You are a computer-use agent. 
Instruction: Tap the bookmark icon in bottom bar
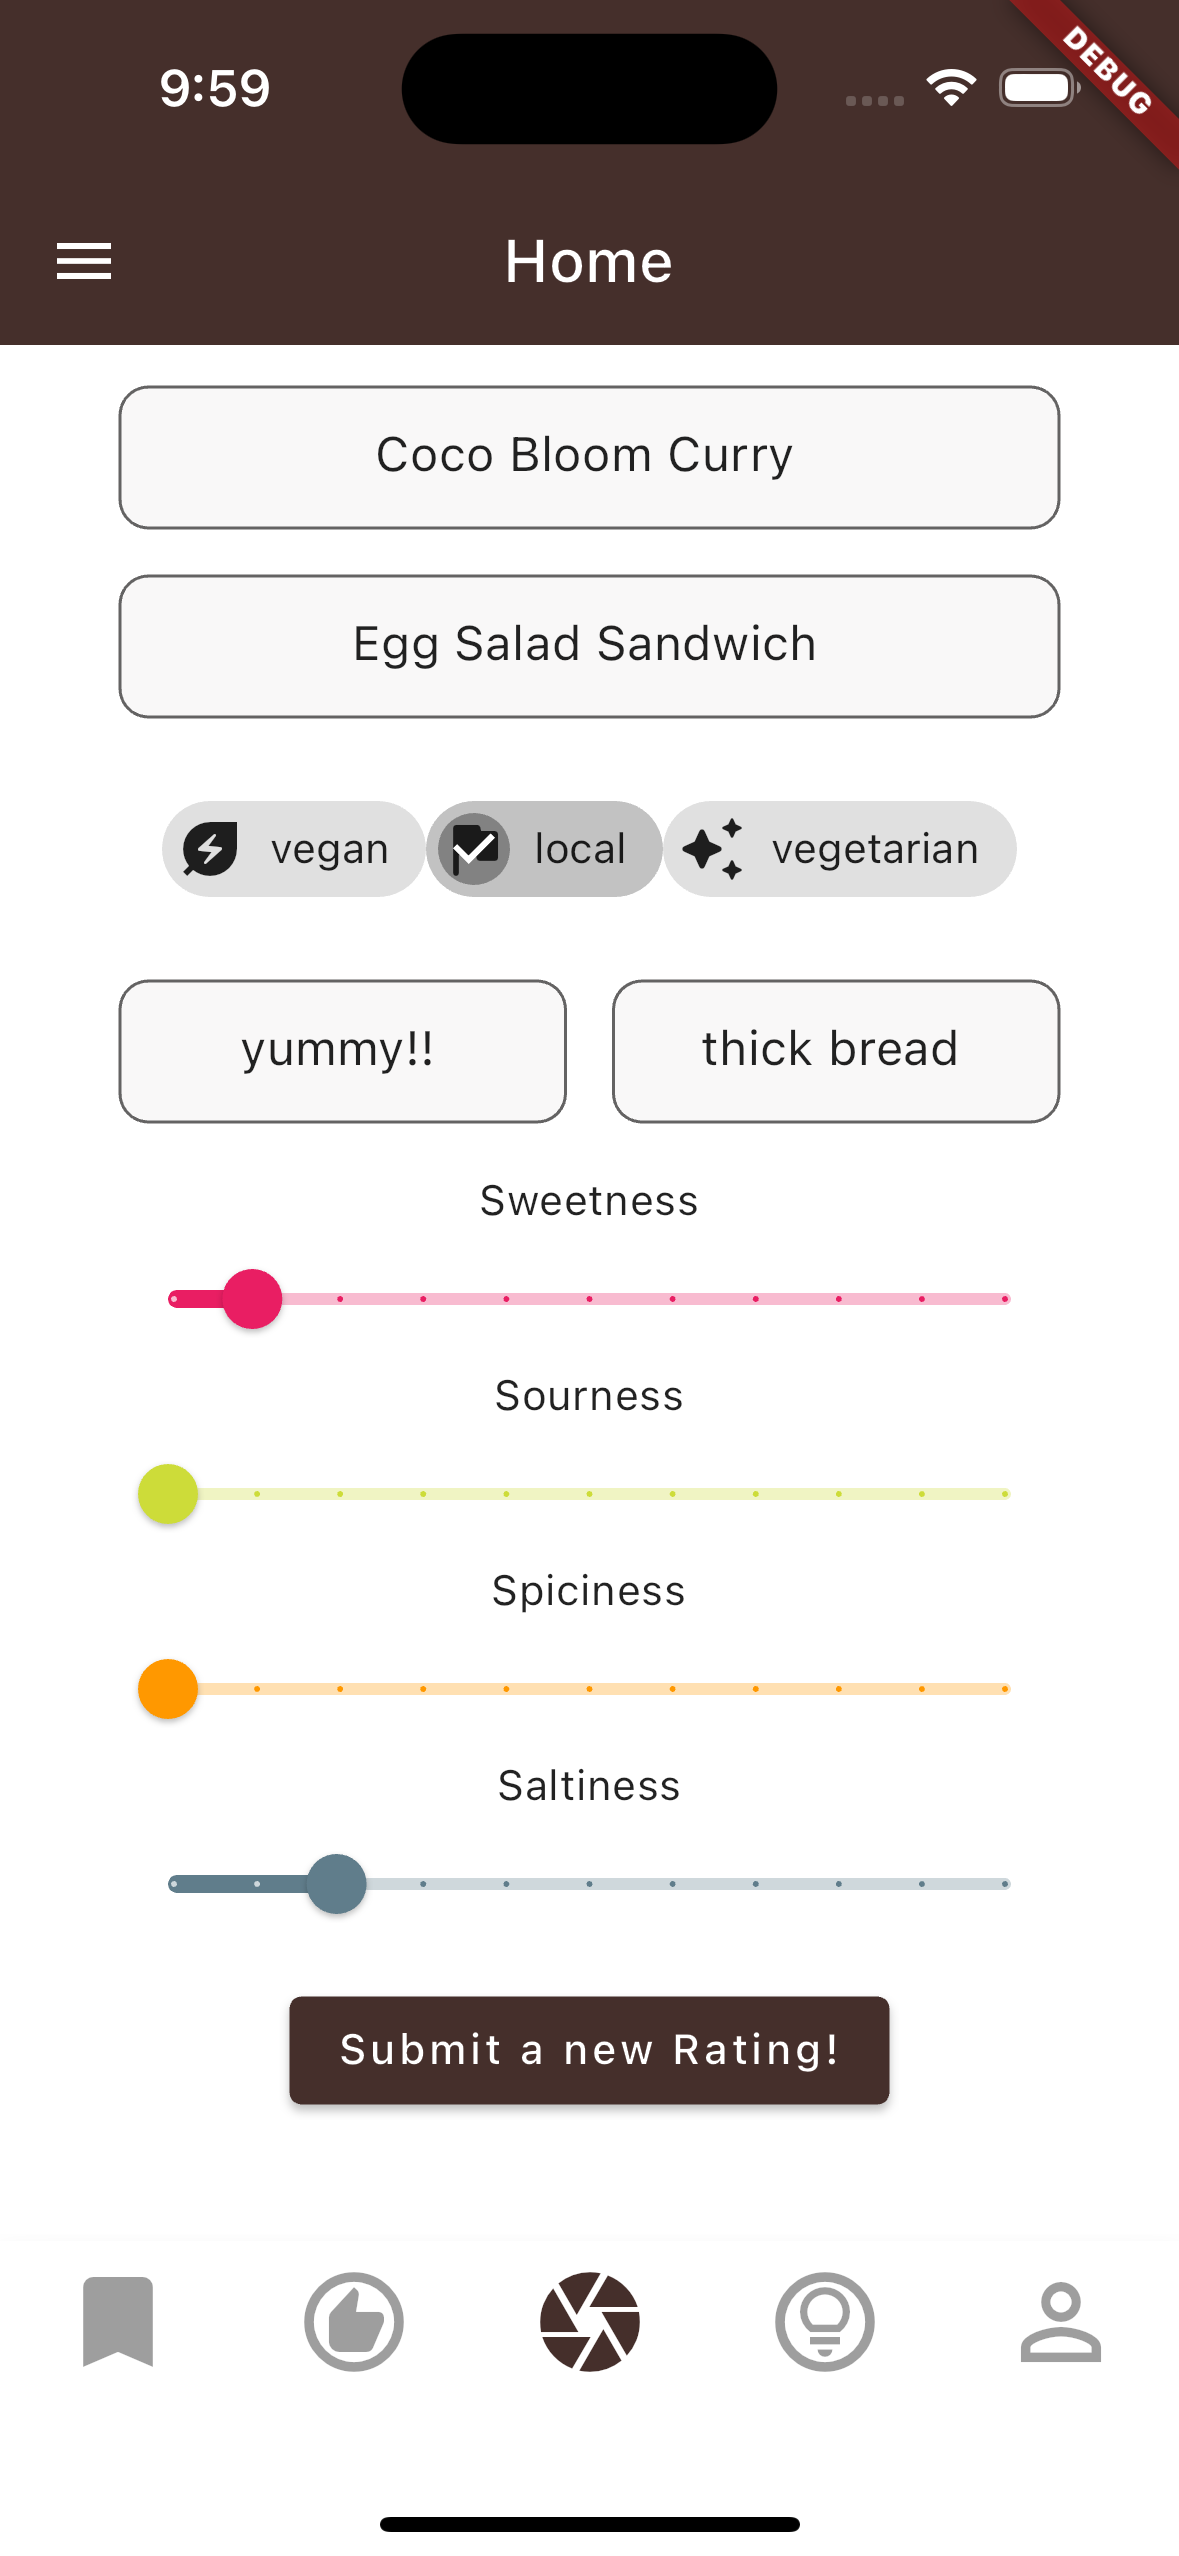[x=118, y=2321]
